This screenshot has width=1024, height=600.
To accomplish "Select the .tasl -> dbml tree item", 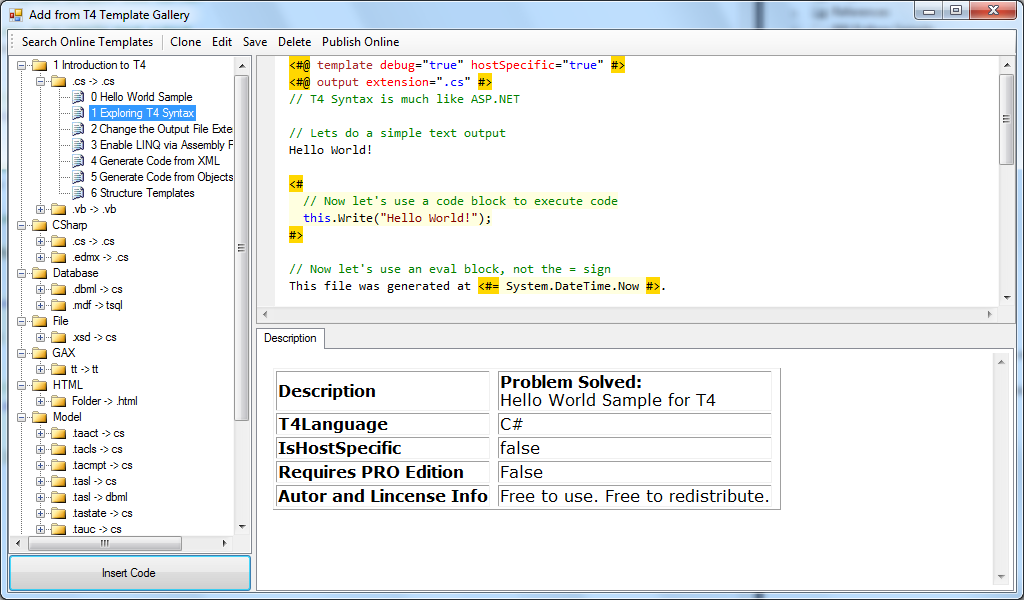I will (99, 497).
